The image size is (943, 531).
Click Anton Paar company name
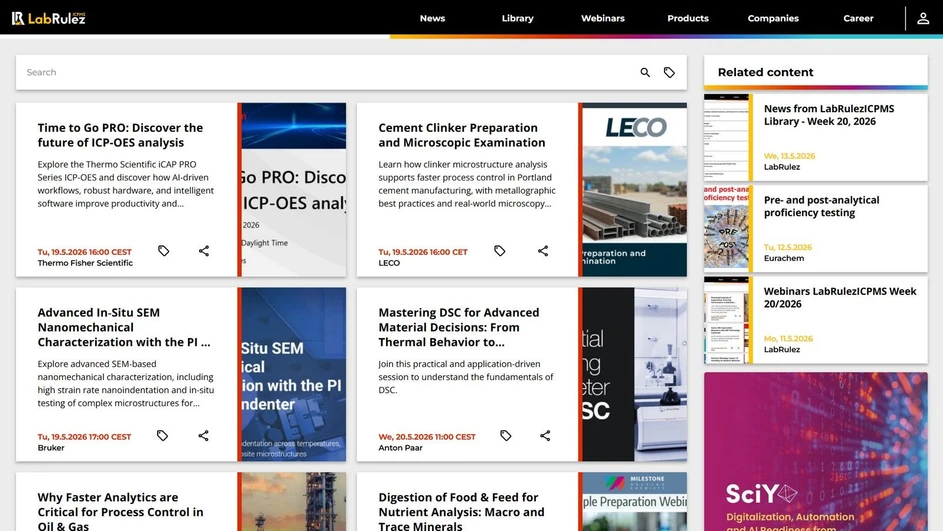[401, 447]
